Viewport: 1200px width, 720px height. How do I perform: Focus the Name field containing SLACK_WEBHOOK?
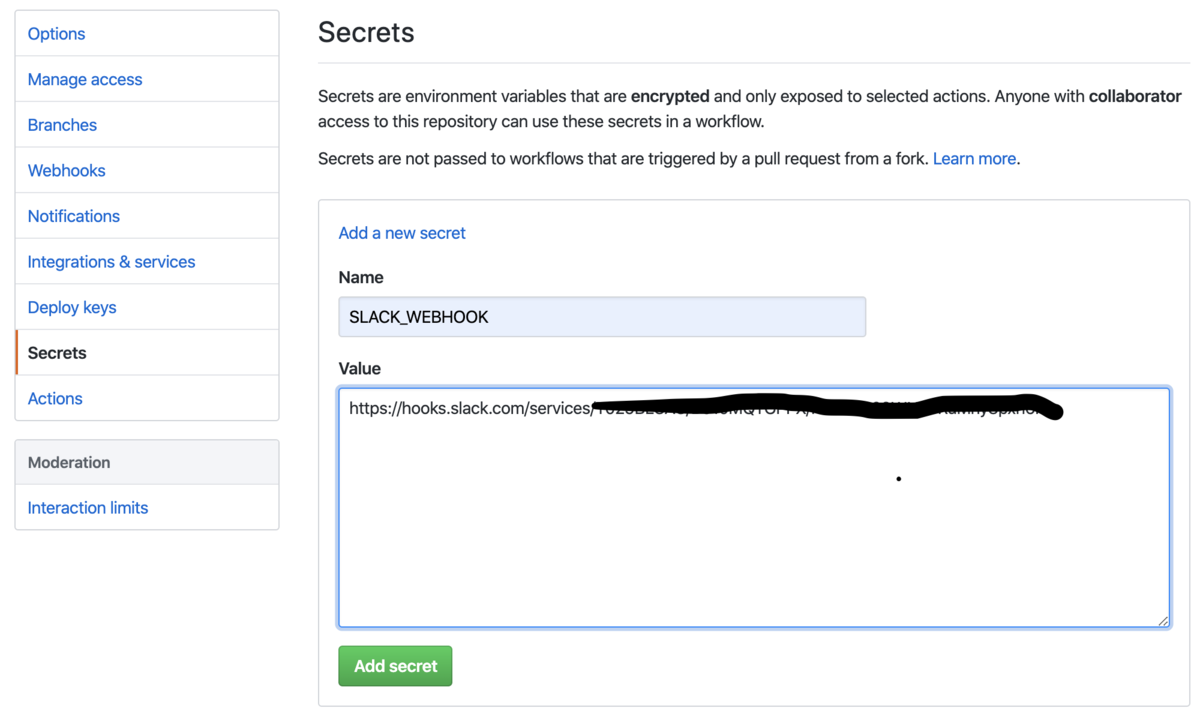coord(602,317)
